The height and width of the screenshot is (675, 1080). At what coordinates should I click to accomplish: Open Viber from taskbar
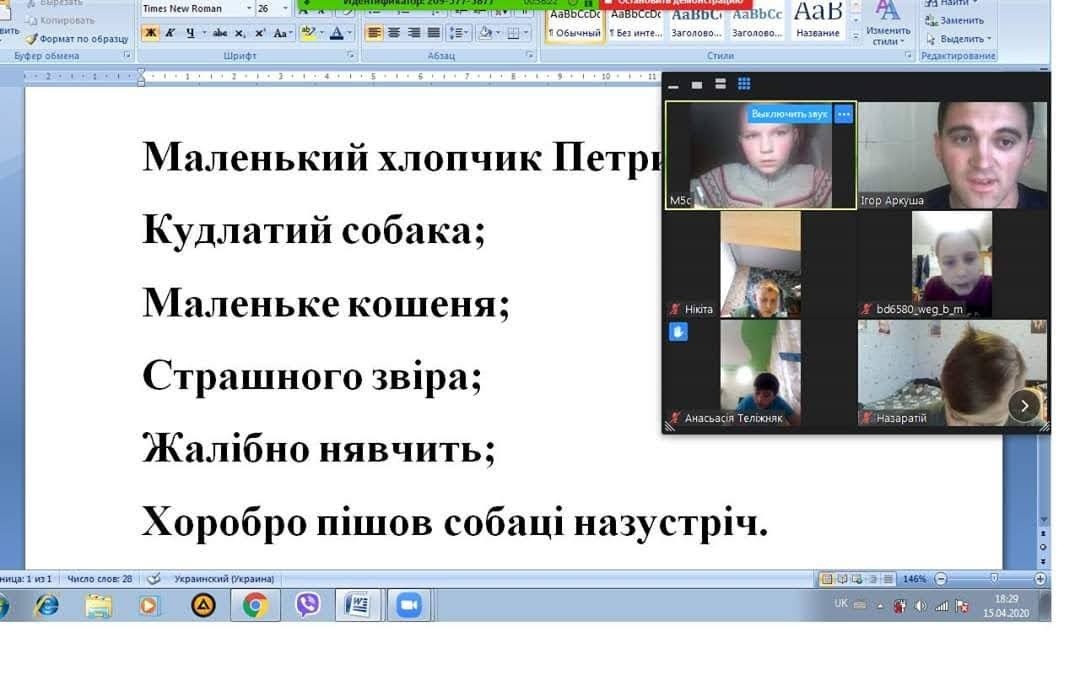307,605
